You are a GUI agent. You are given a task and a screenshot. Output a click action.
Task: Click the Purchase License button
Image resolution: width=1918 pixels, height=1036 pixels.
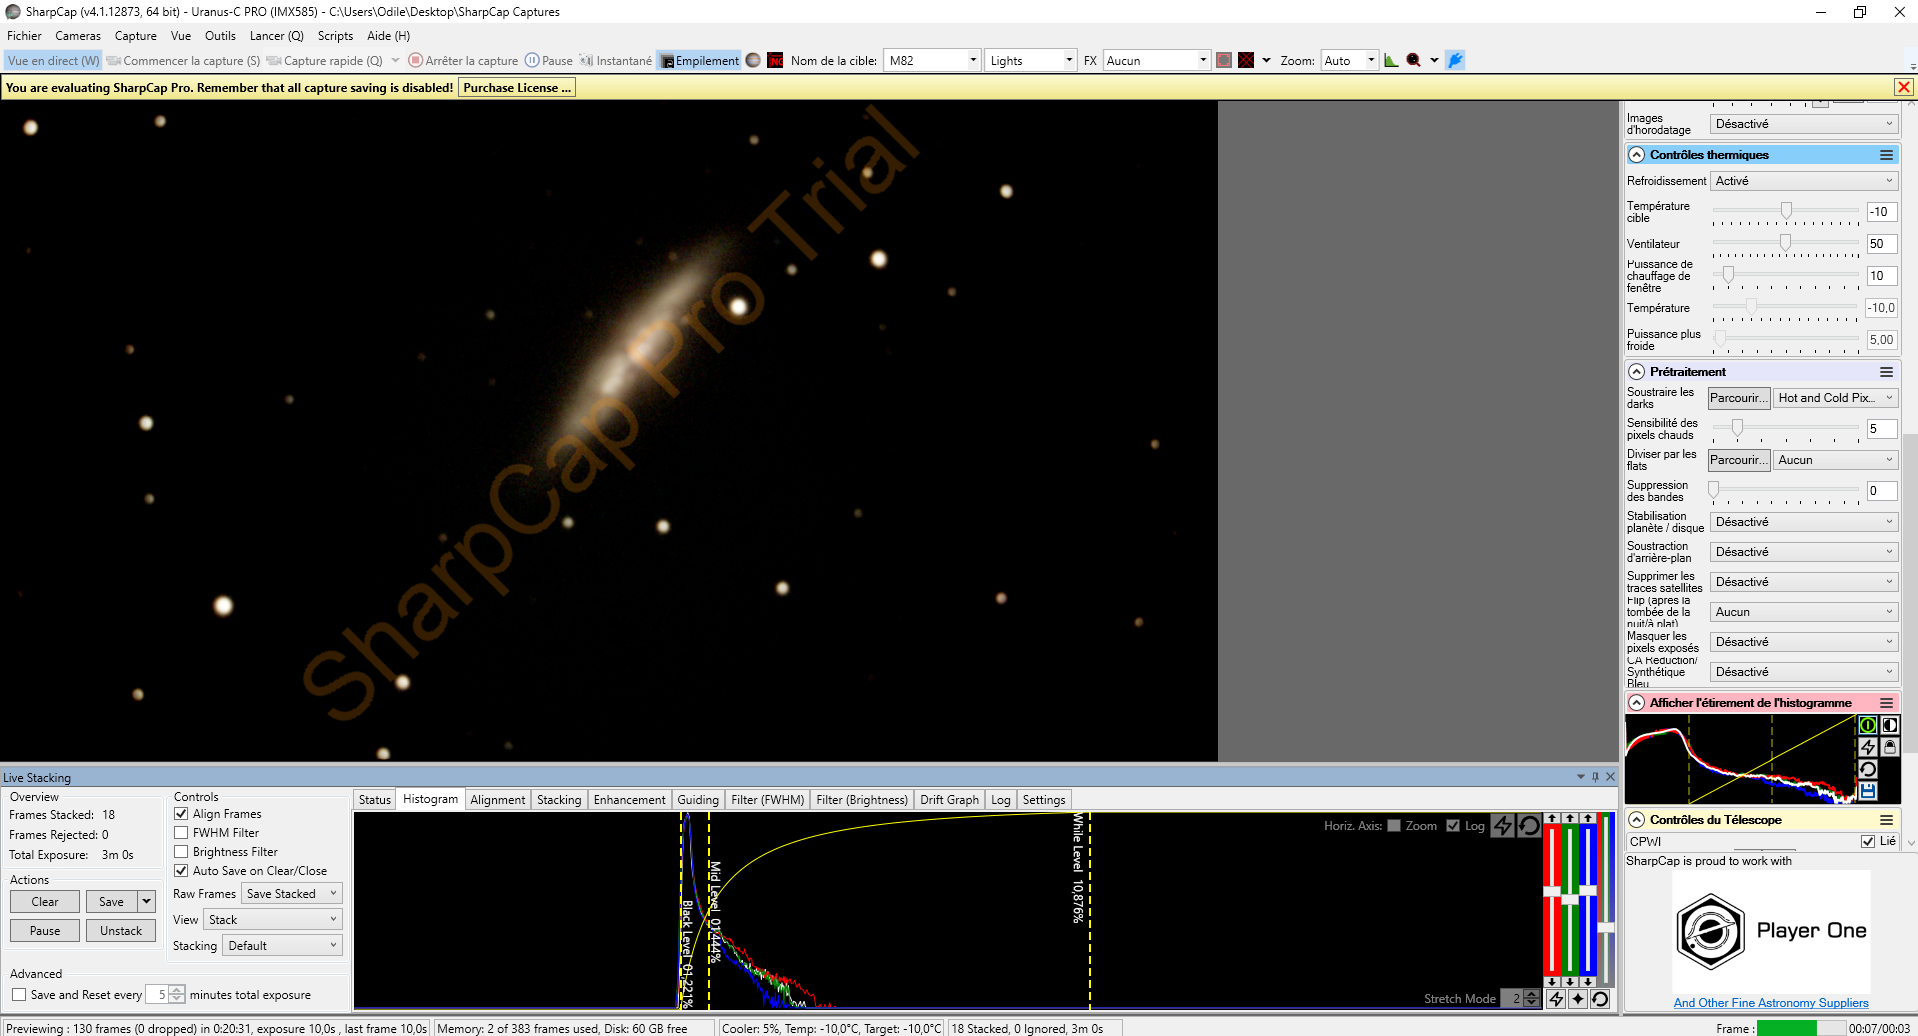pos(517,88)
